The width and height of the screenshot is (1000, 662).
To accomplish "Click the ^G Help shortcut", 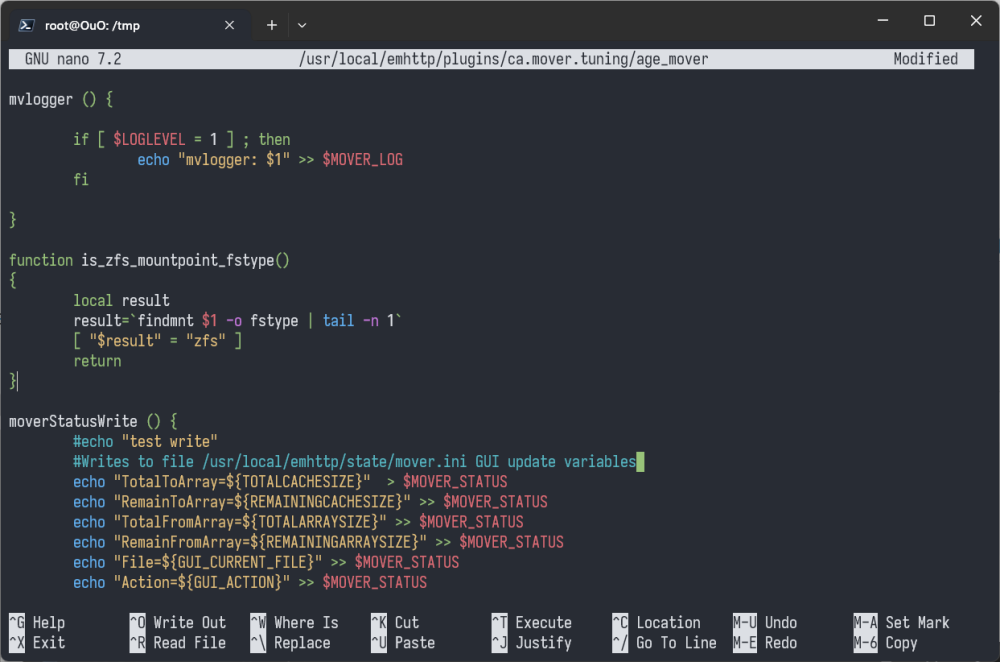I will pos(37,622).
